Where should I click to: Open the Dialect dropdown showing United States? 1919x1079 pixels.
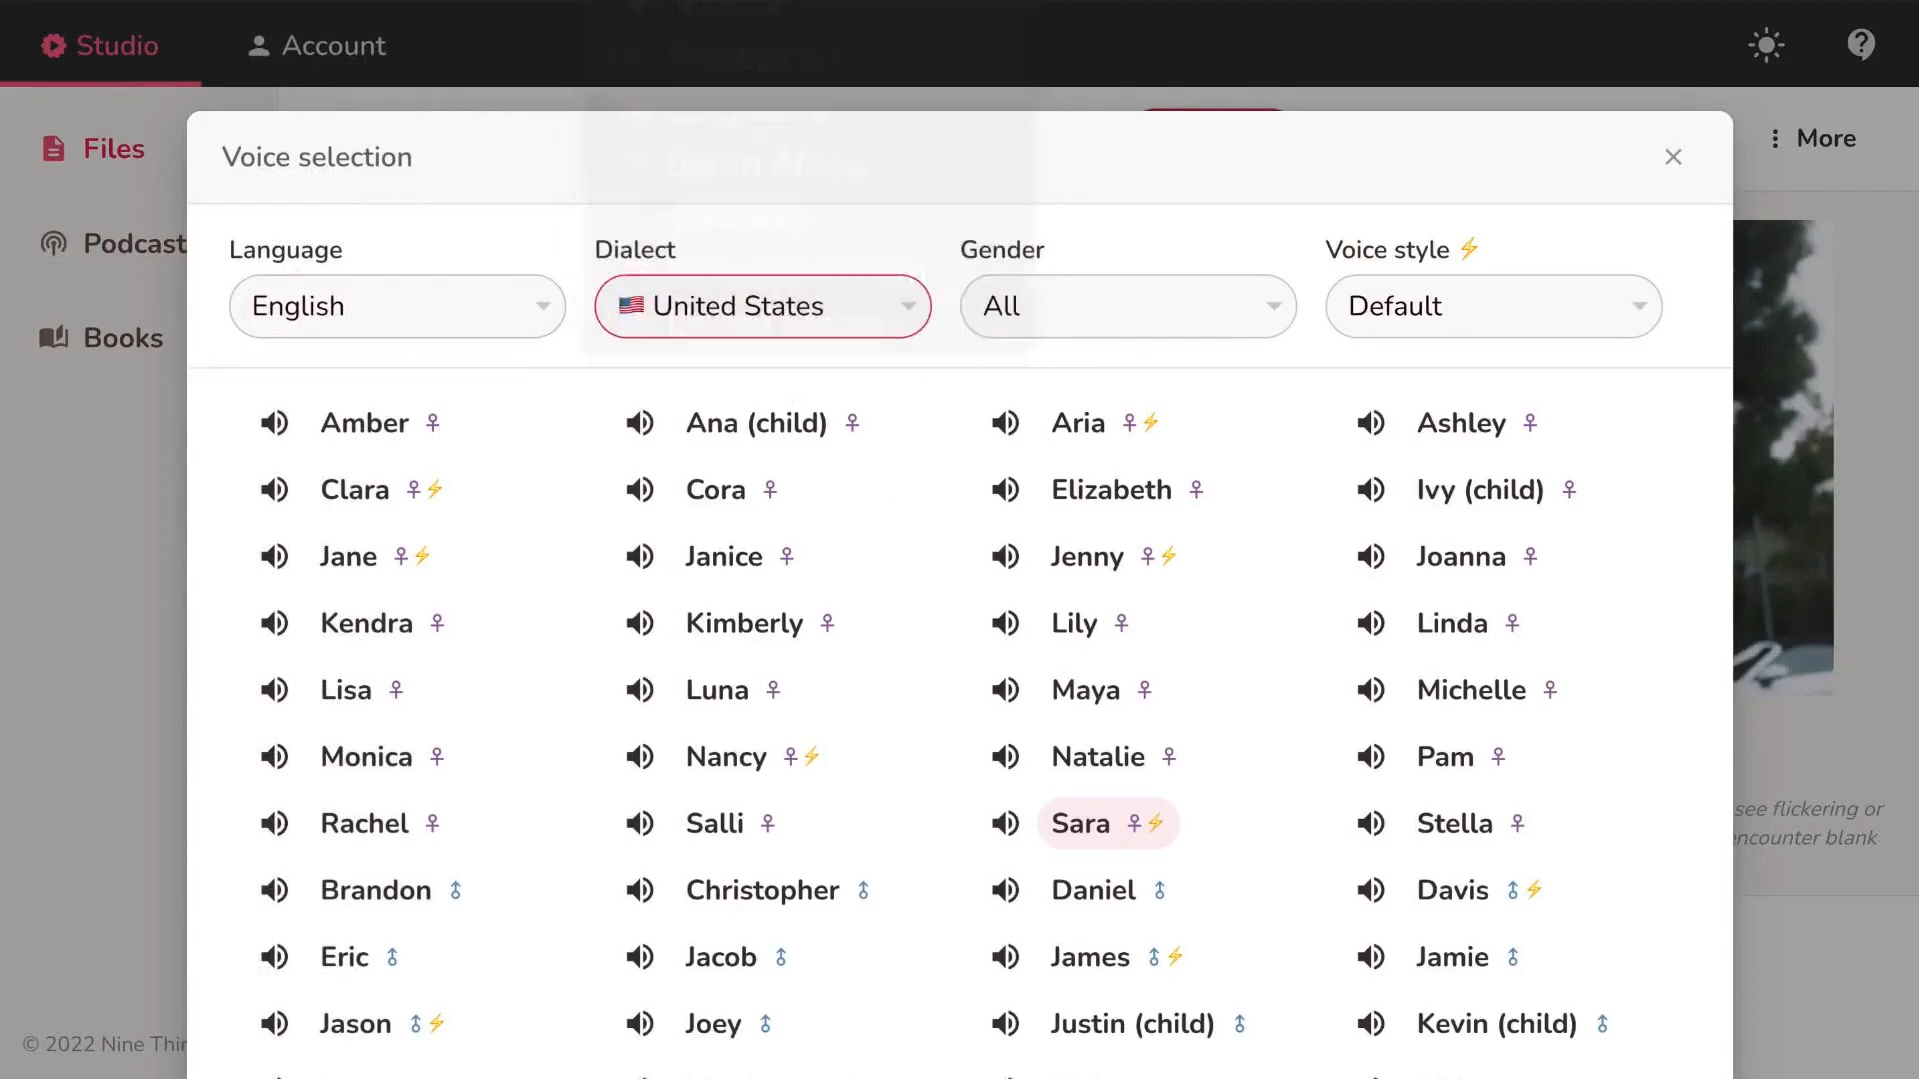tap(762, 306)
